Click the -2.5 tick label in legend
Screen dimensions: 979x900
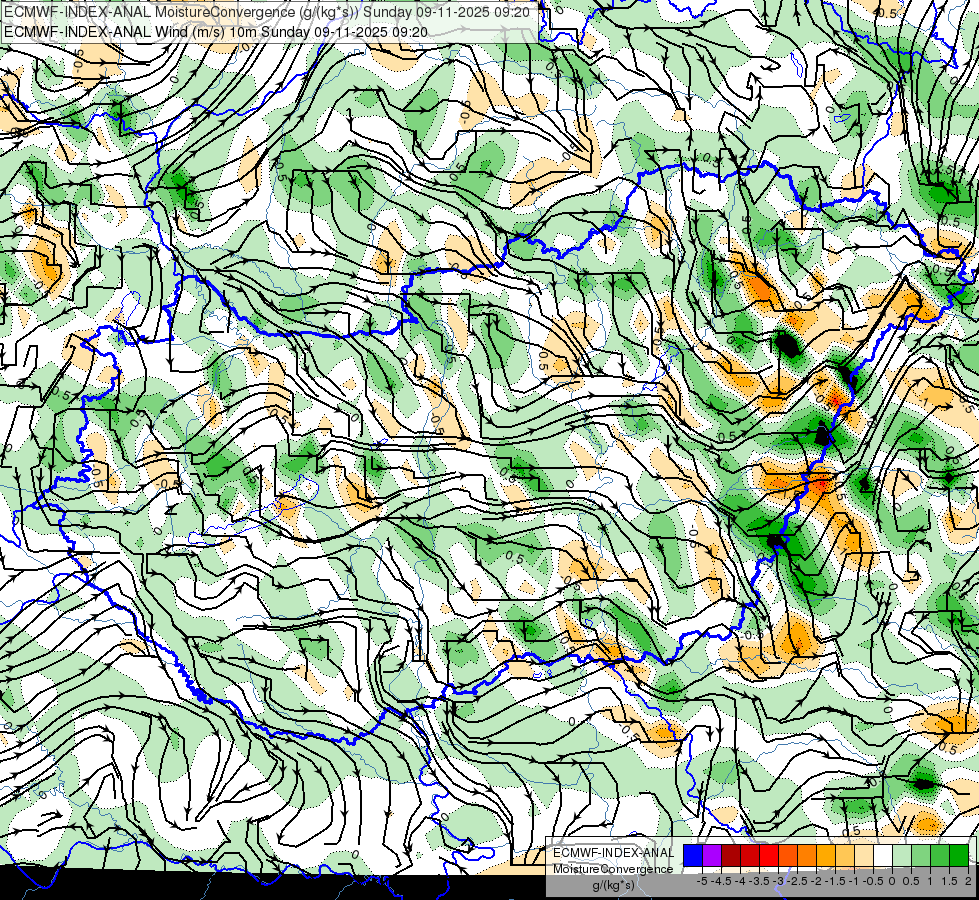coord(797,881)
